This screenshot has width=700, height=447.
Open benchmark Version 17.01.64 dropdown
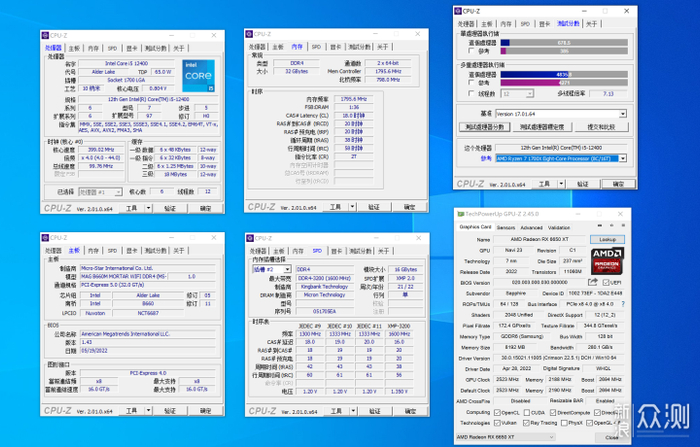point(561,113)
